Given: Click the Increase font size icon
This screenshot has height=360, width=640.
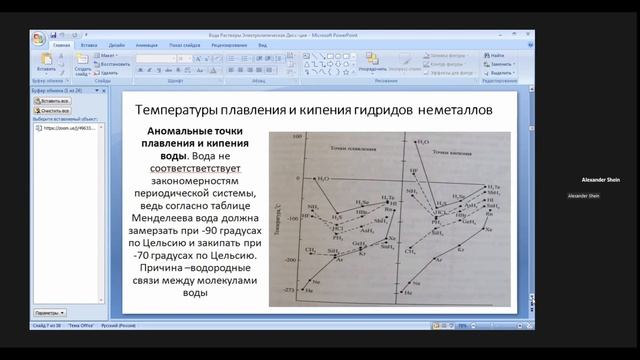Looking at the screenshot, I should tap(198, 59).
